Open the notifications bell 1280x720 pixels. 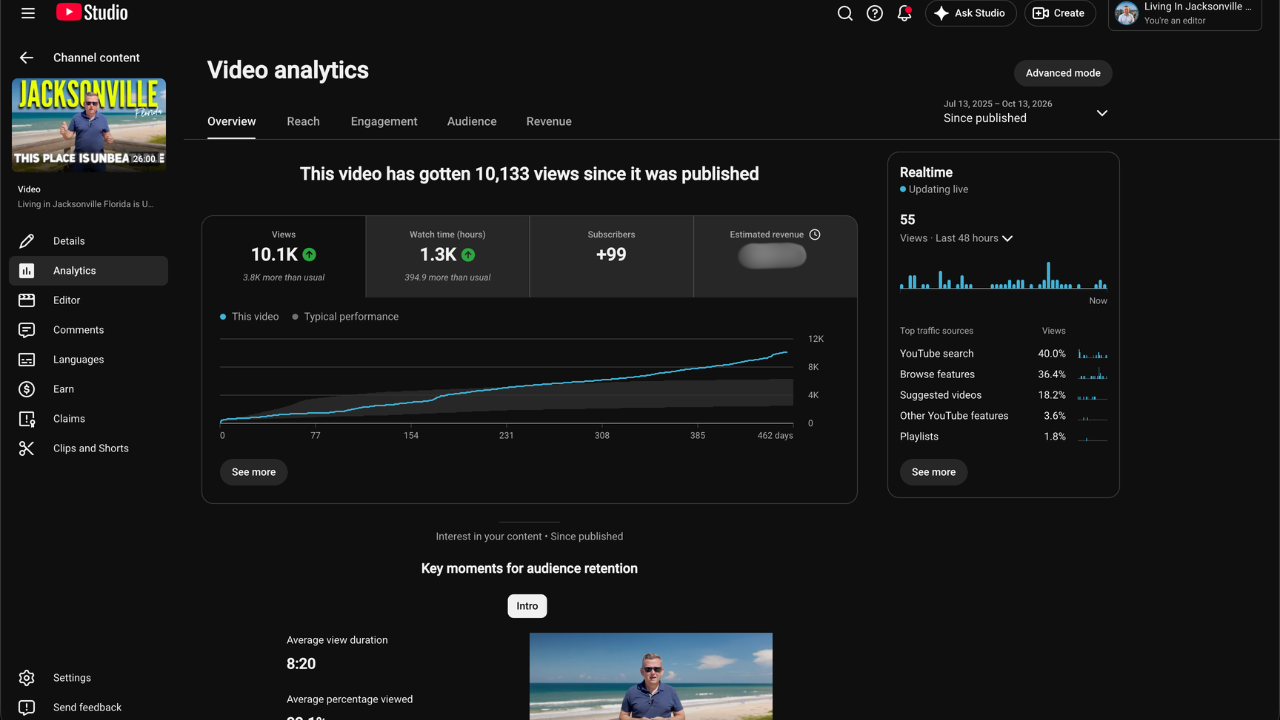pyautogui.click(x=905, y=13)
